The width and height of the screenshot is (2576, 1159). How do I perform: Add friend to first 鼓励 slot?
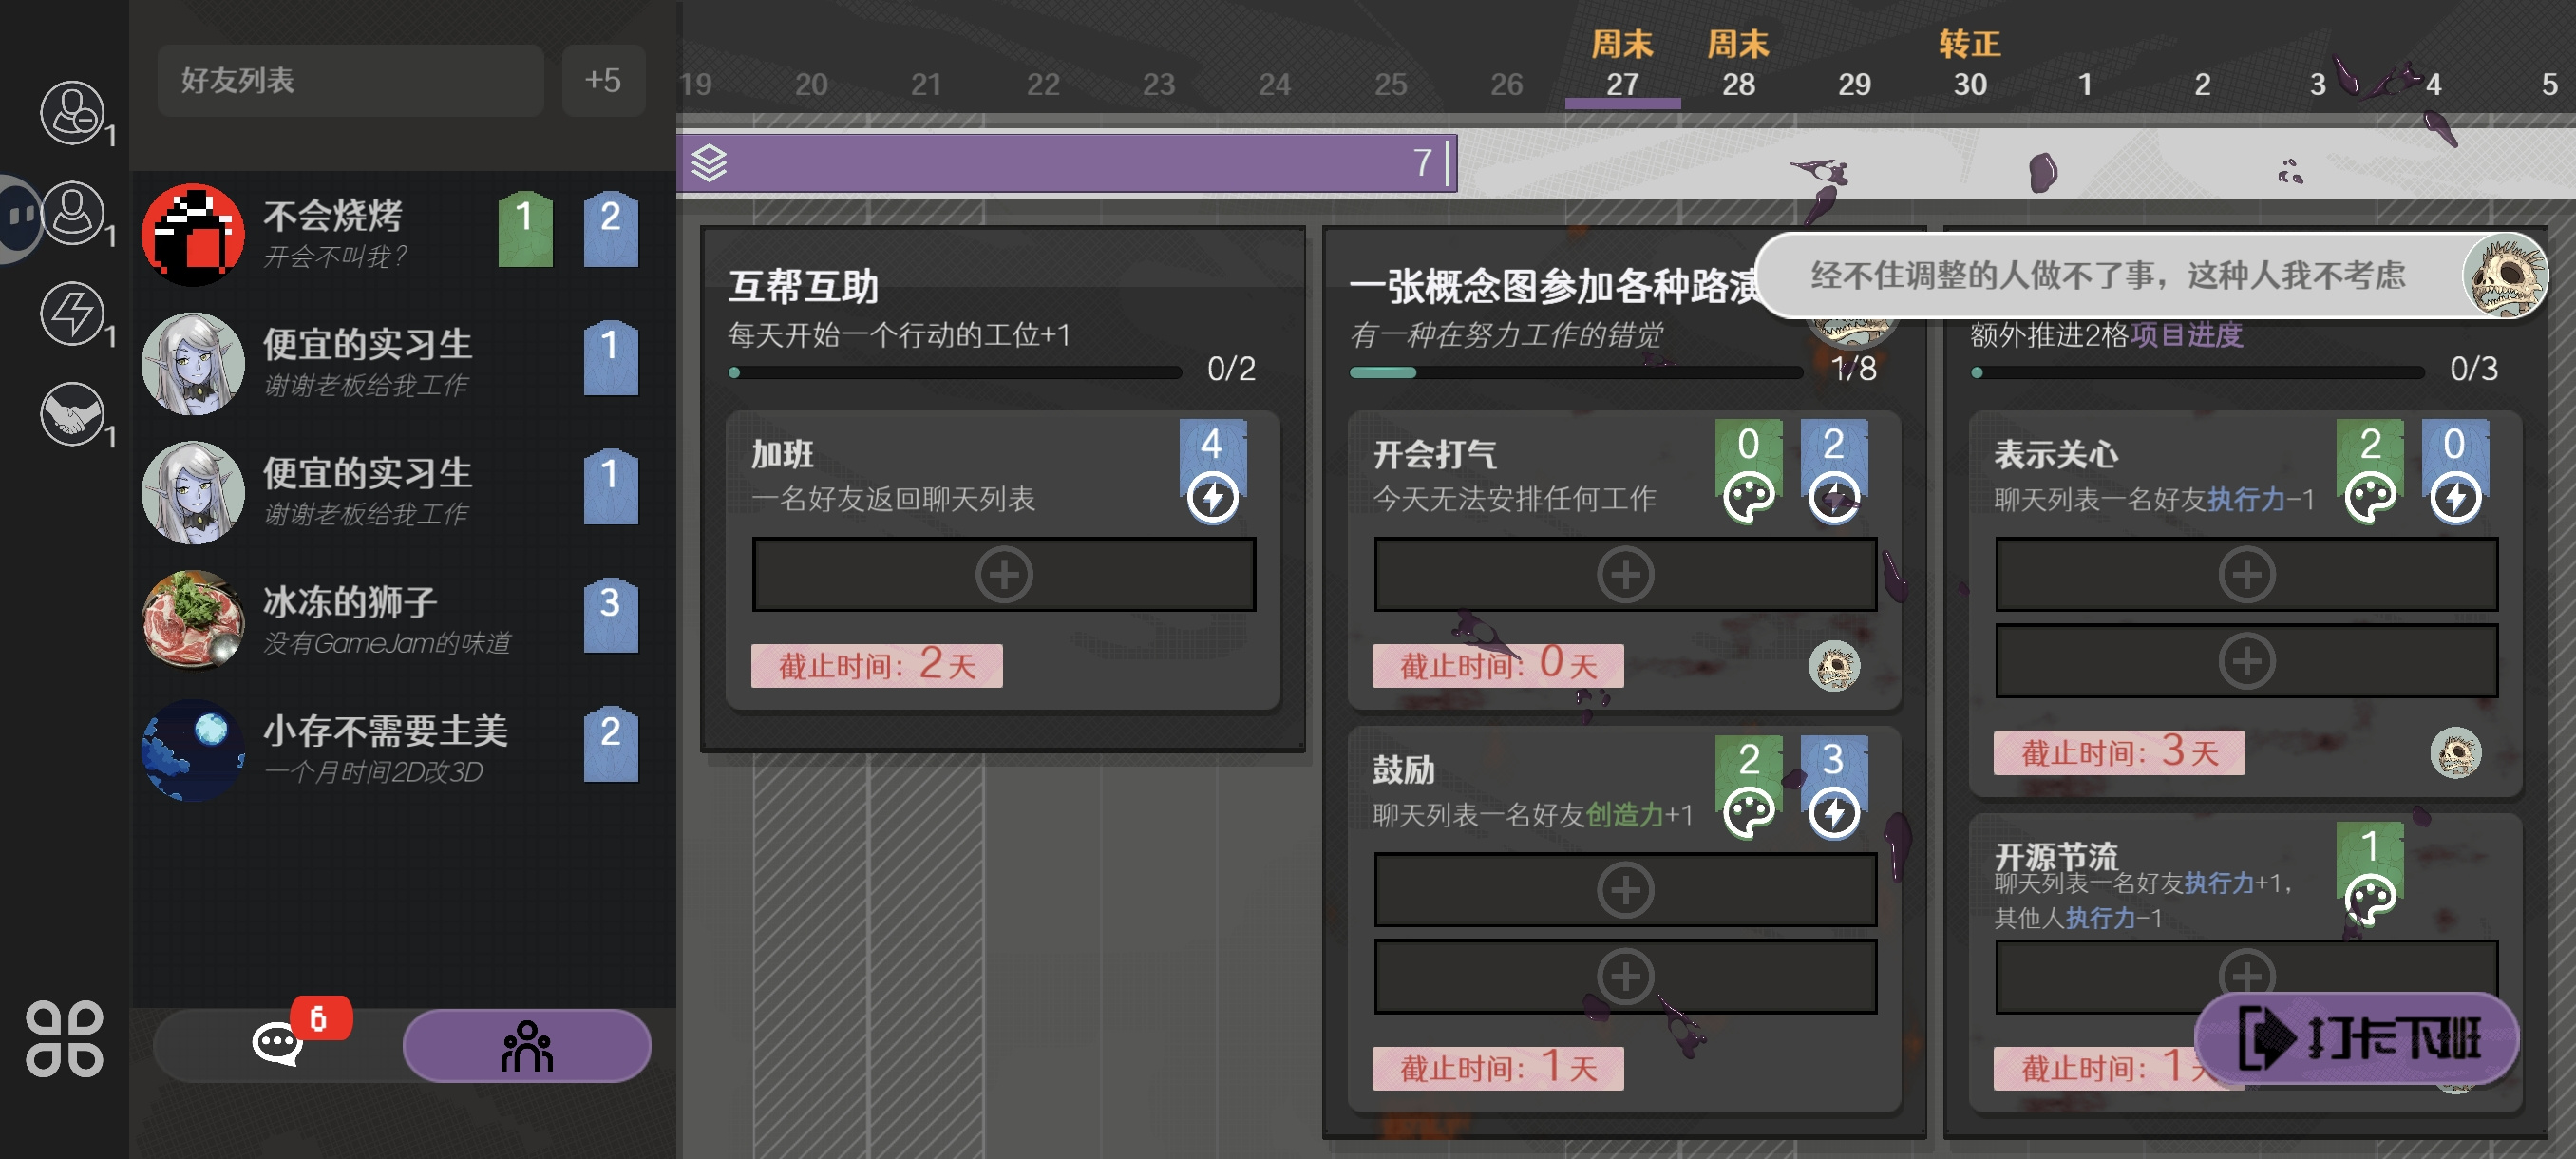(x=1625, y=889)
